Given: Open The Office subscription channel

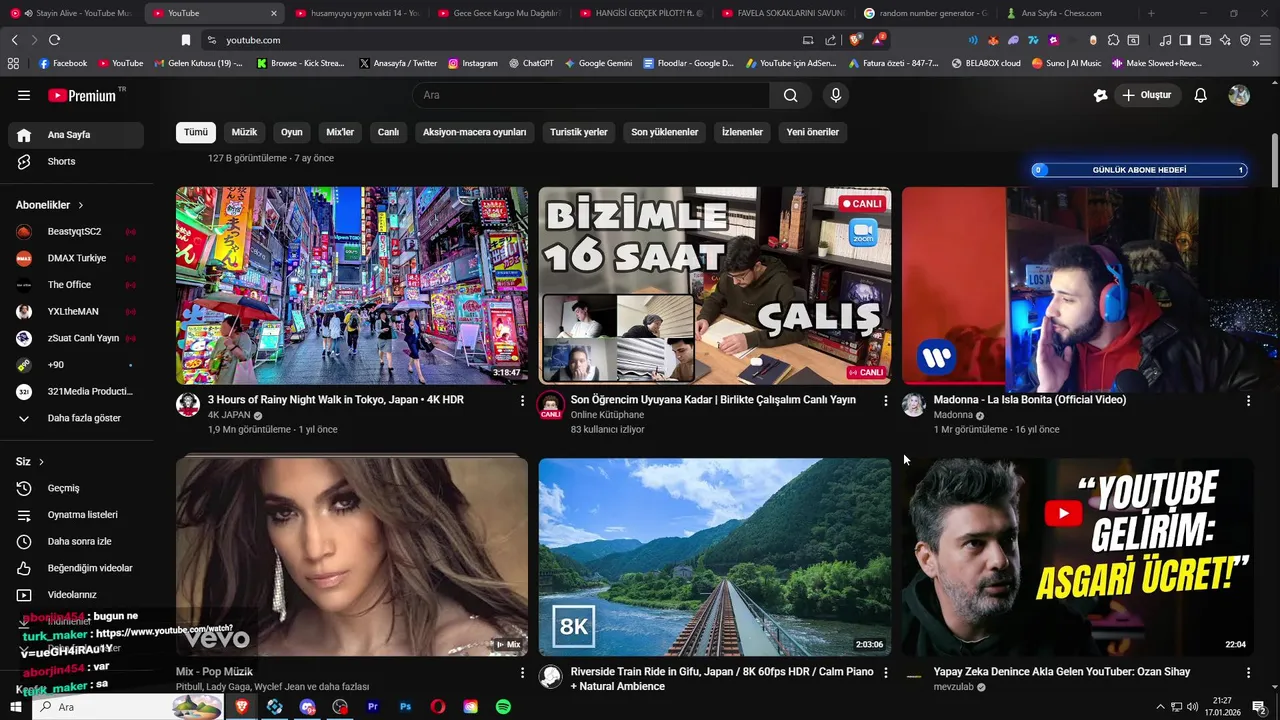Looking at the screenshot, I should pyautogui.click(x=76, y=285).
